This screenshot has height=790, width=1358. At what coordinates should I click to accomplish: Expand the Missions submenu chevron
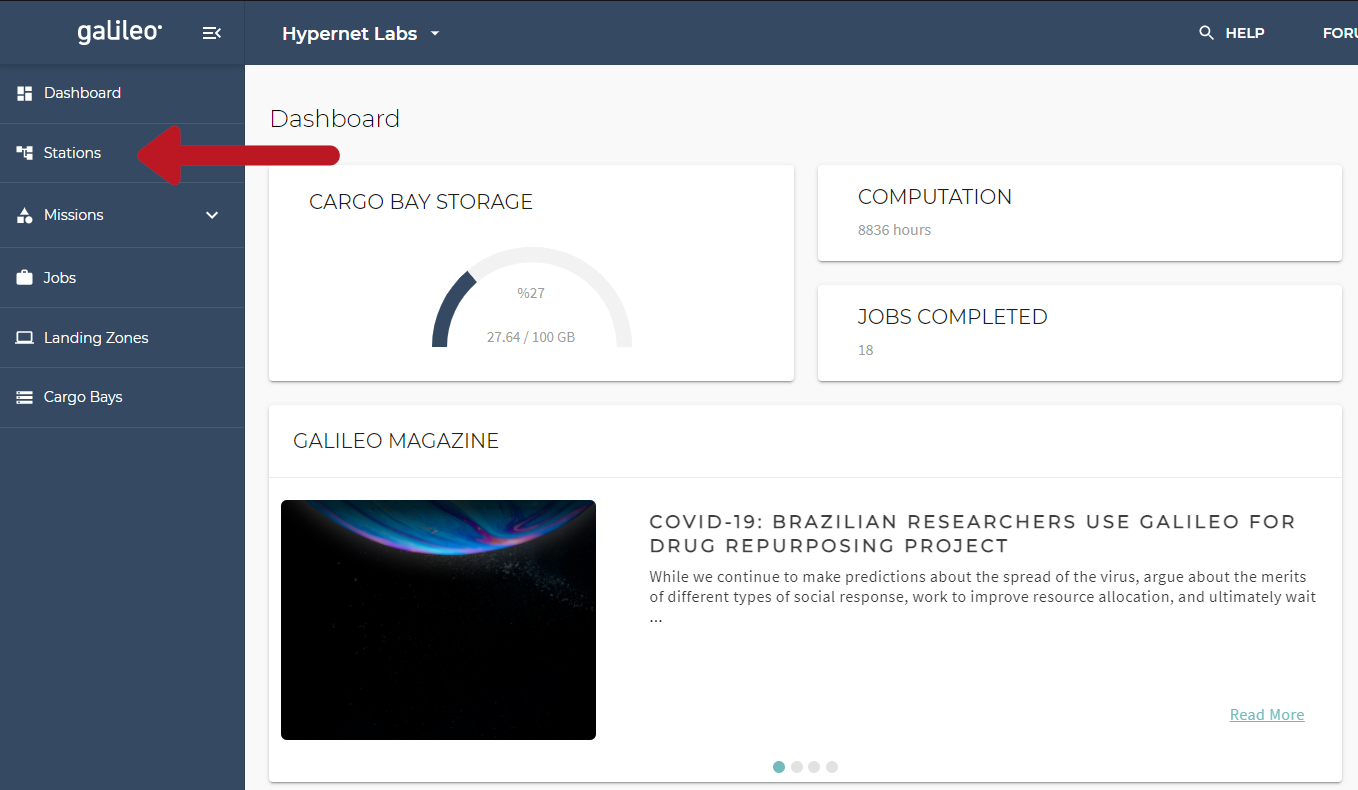point(212,215)
